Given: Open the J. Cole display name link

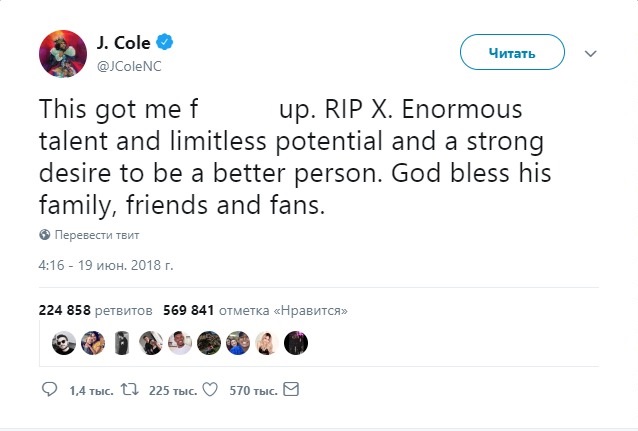Looking at the screenshot, I should pos(122,42).
